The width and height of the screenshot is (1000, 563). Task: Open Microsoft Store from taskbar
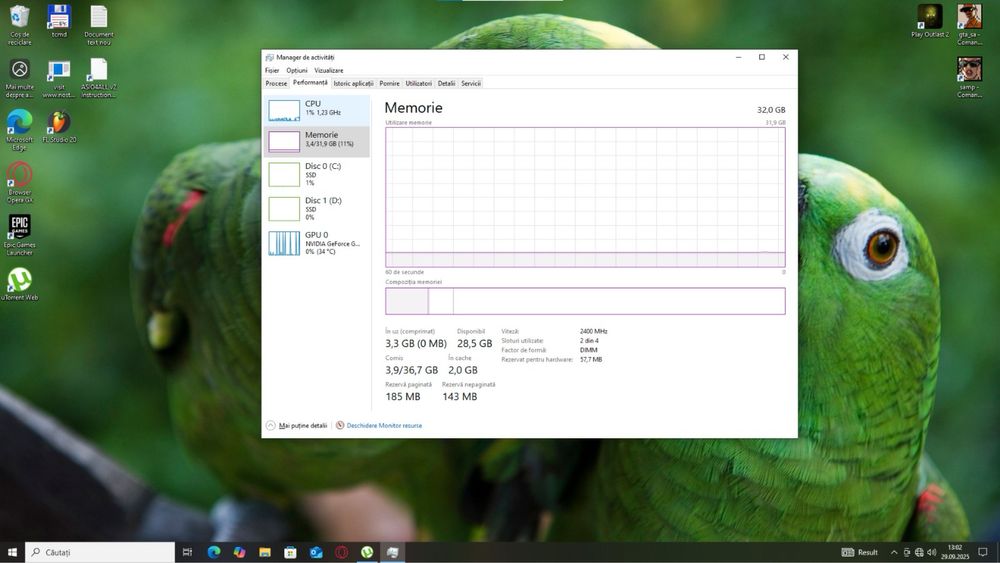[x=290, y=552]
